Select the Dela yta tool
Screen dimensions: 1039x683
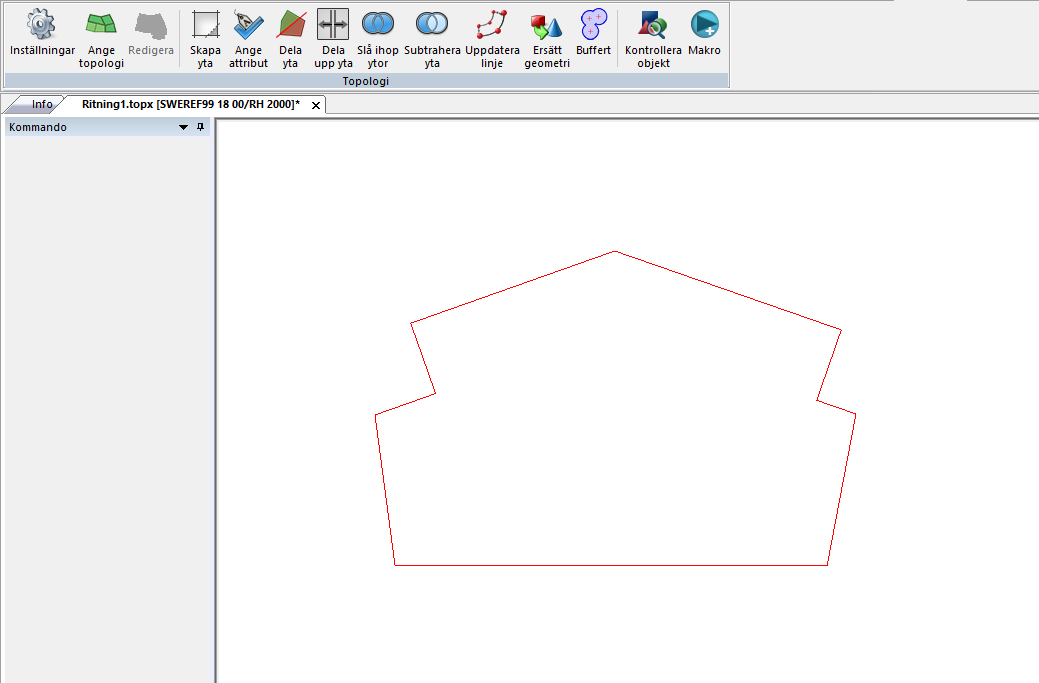click(x=290, y=38)
